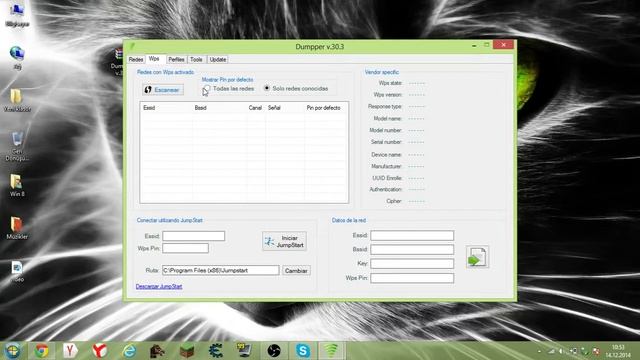This screenshot has width=640, height=360.
Task: Open the white Yandex icon in taskbar
Action: (x=70, y=351)
